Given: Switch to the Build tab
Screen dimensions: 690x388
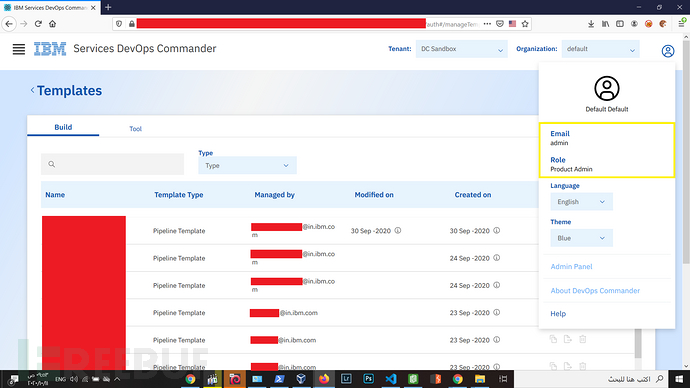Looking at the screenshot, I should [x=63, y=127].
